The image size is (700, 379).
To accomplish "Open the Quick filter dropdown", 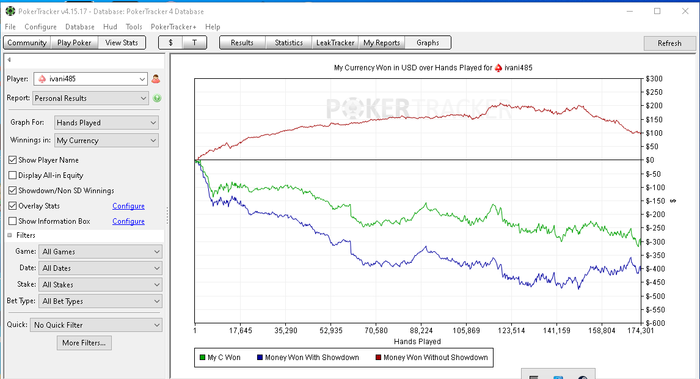I will coord(96,325).
